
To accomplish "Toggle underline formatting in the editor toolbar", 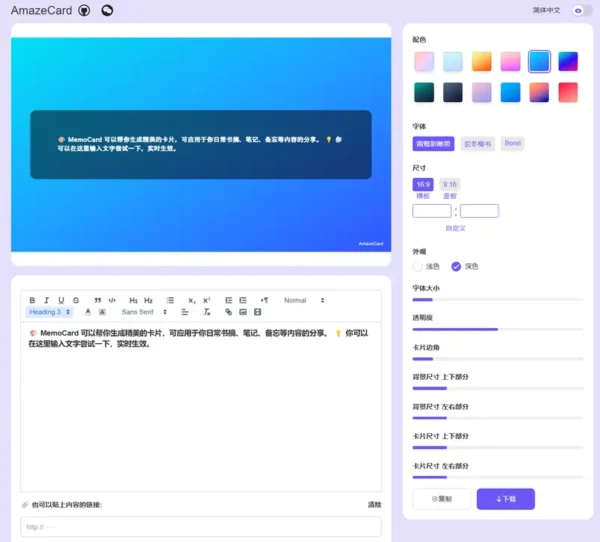I will click(61, 300).
